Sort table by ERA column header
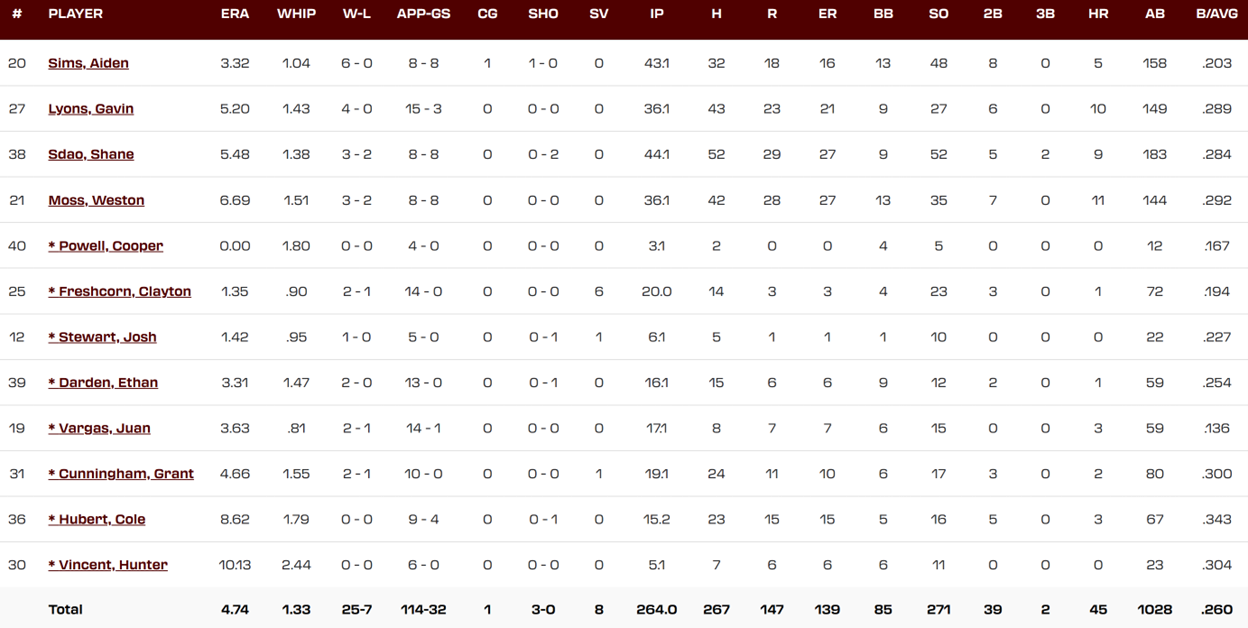This screenshot has height=628, width=1248. tap(235, 14)
